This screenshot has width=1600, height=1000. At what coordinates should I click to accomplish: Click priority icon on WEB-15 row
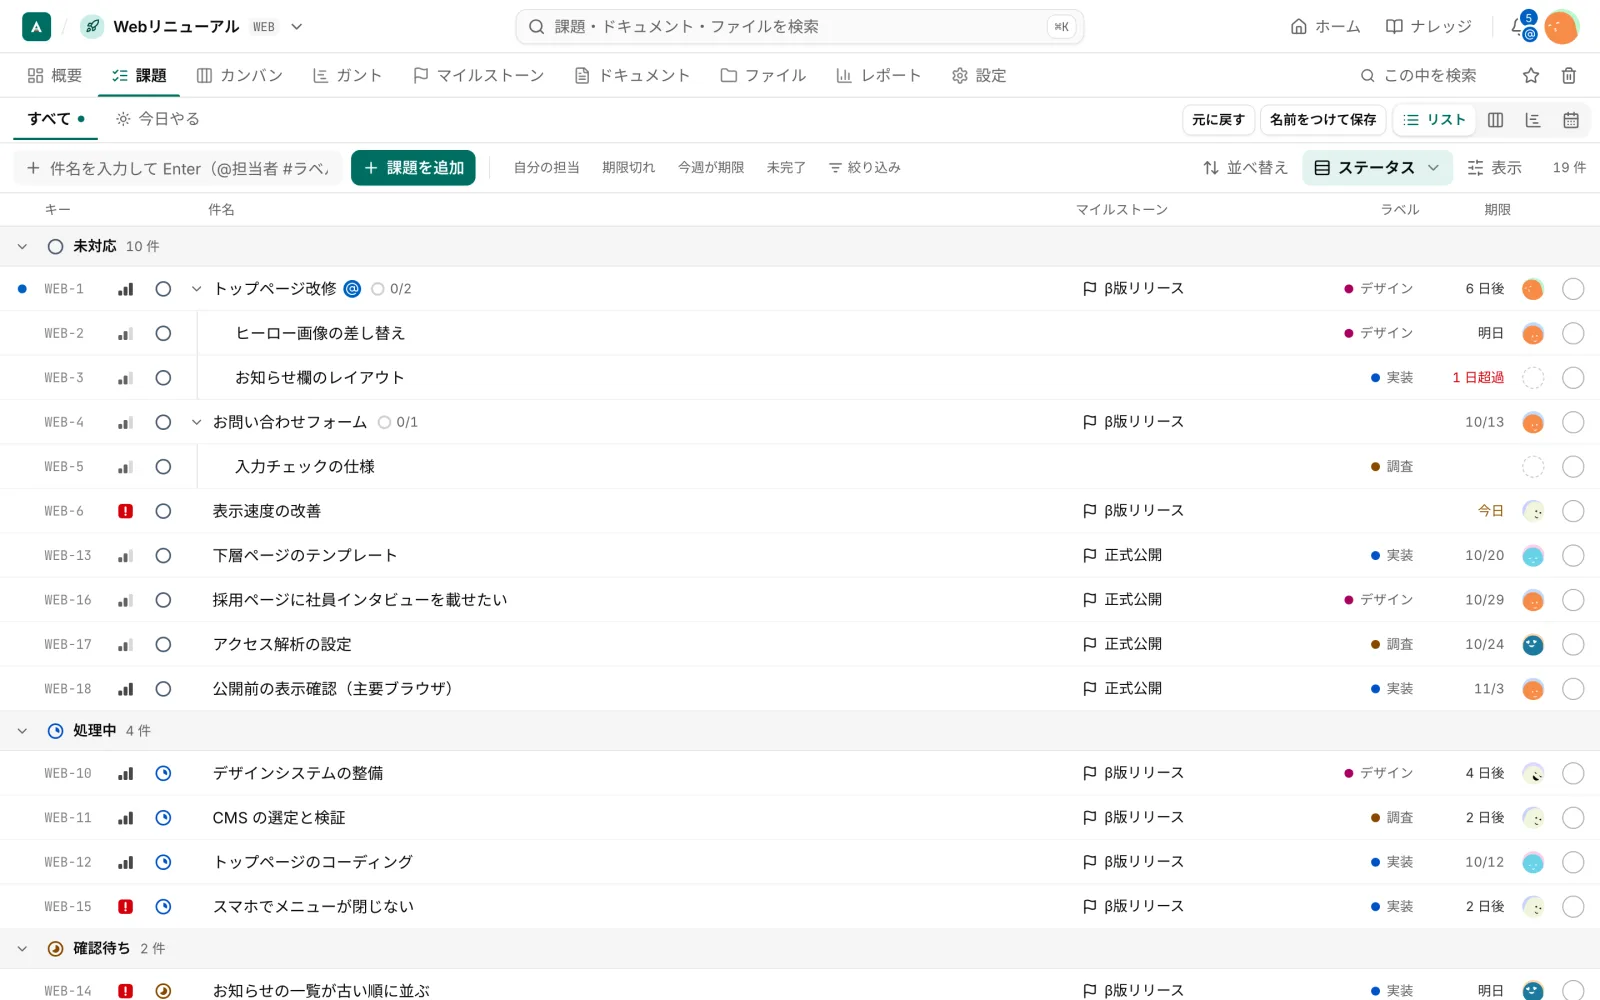125,907
